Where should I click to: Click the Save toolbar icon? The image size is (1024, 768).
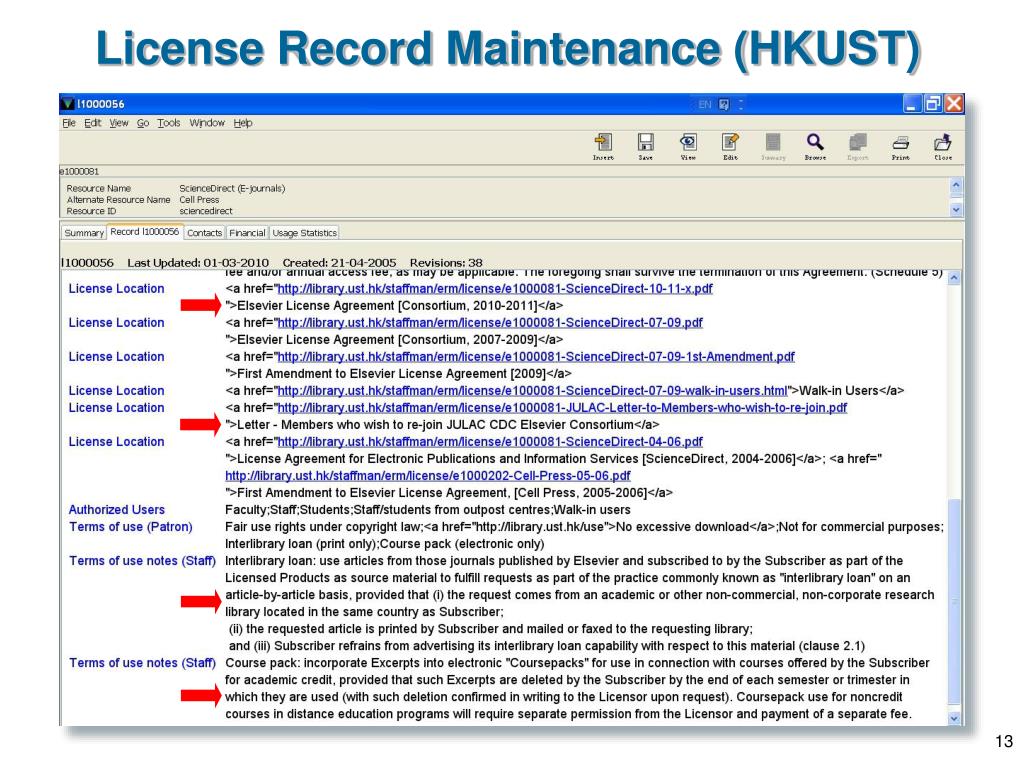coord(645,146)
